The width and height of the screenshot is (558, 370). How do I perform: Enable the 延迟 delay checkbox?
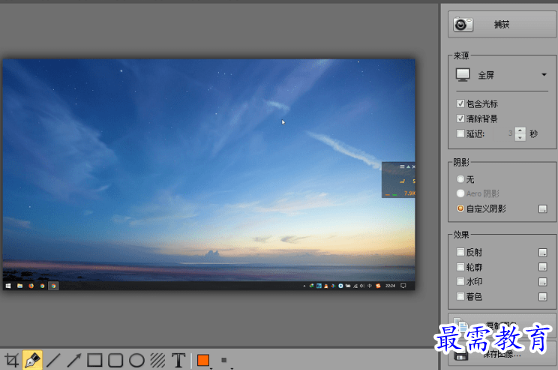click(x=460, y=133)
